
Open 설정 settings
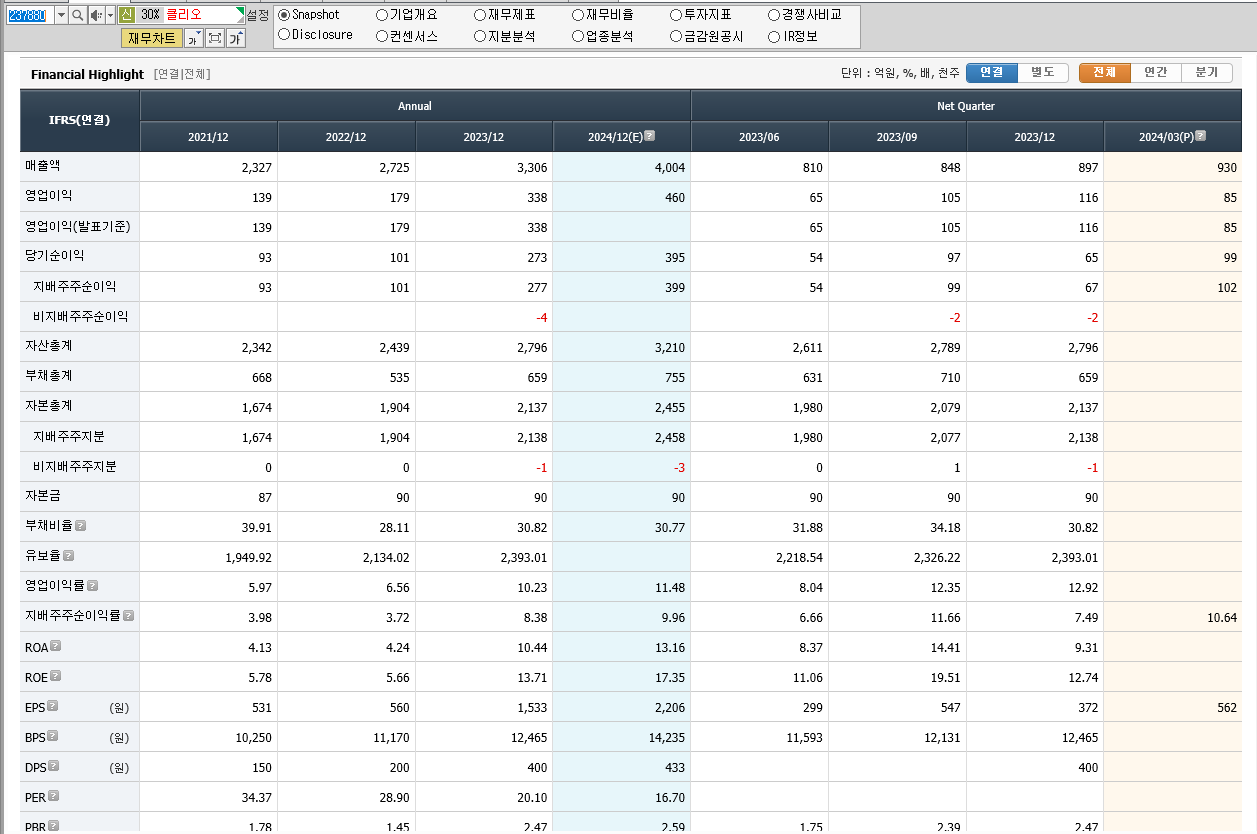[x=258, y=15]
